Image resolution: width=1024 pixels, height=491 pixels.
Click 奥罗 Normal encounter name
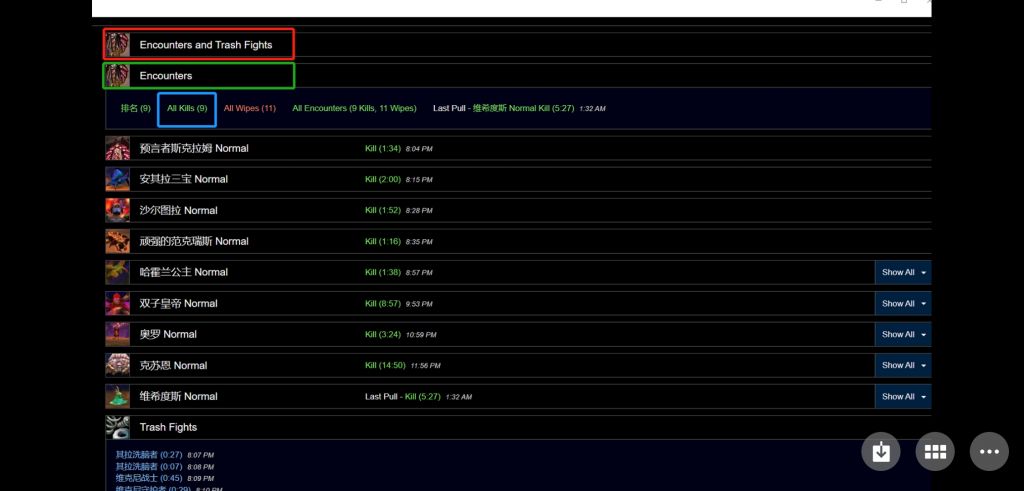[168, 334]
